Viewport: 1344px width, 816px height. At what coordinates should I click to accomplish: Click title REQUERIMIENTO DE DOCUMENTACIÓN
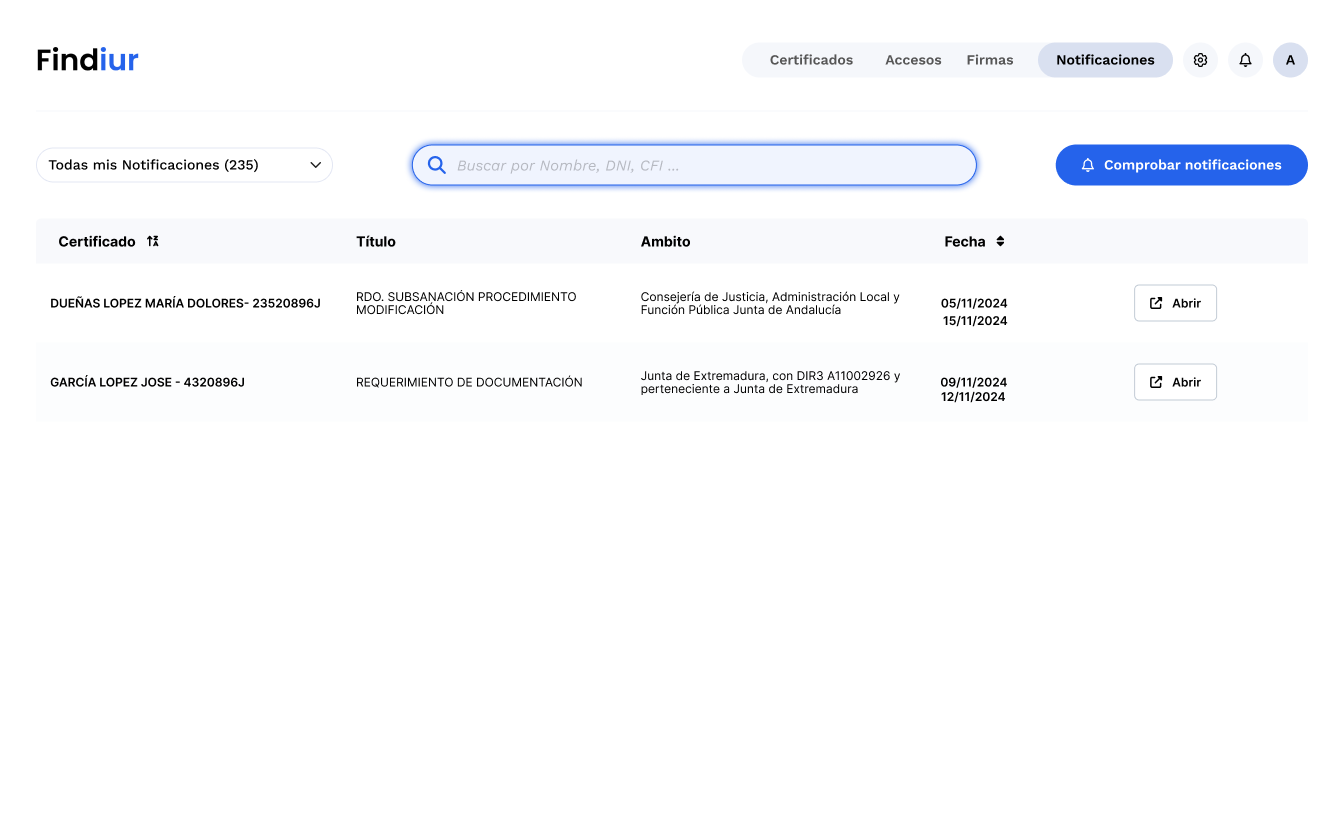(x=469, y=382)
